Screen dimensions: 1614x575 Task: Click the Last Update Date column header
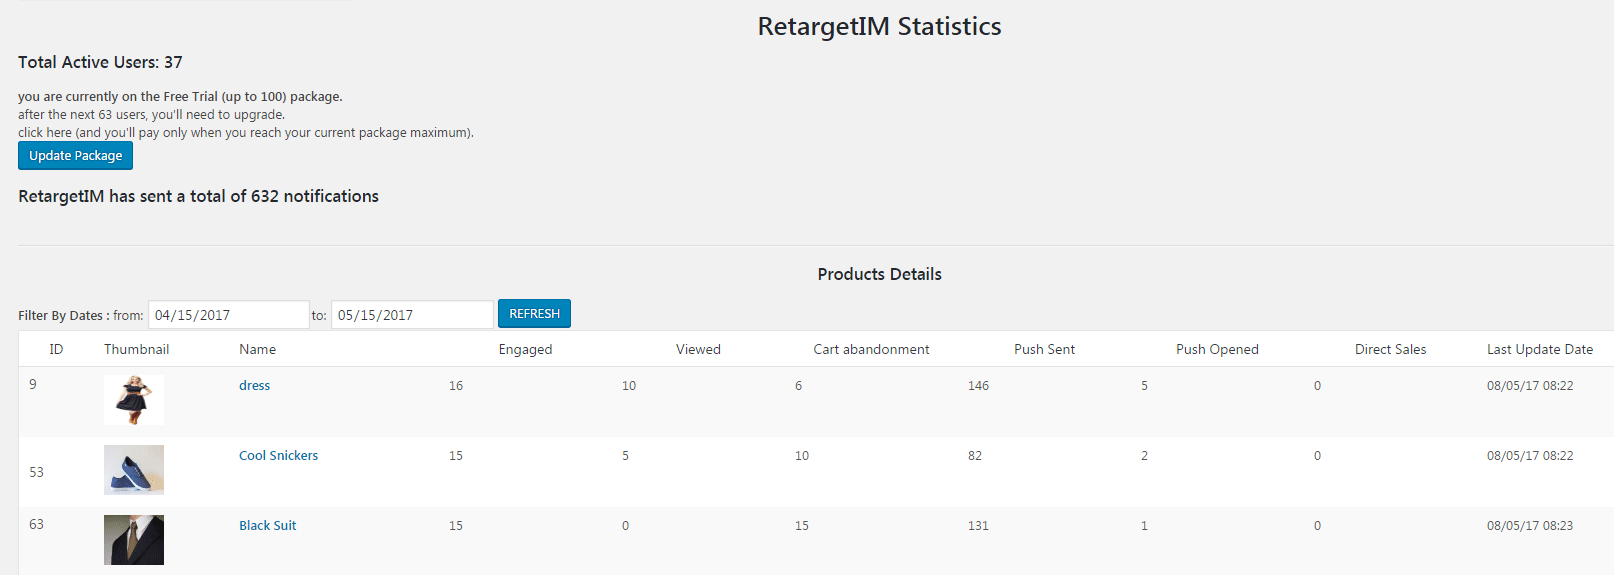1540,349
